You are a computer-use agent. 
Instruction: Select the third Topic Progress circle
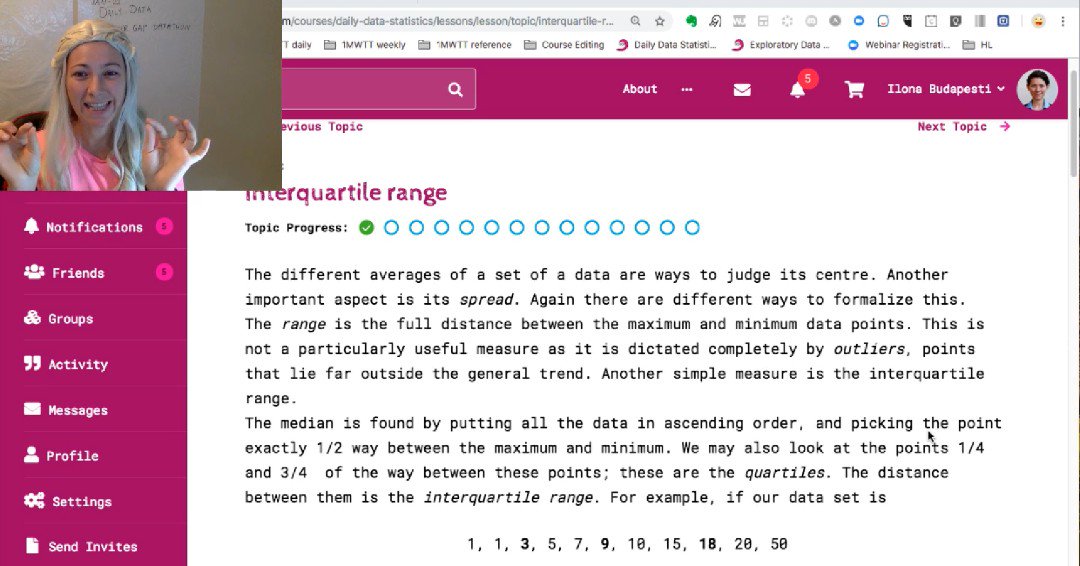(x=417, y=227)
